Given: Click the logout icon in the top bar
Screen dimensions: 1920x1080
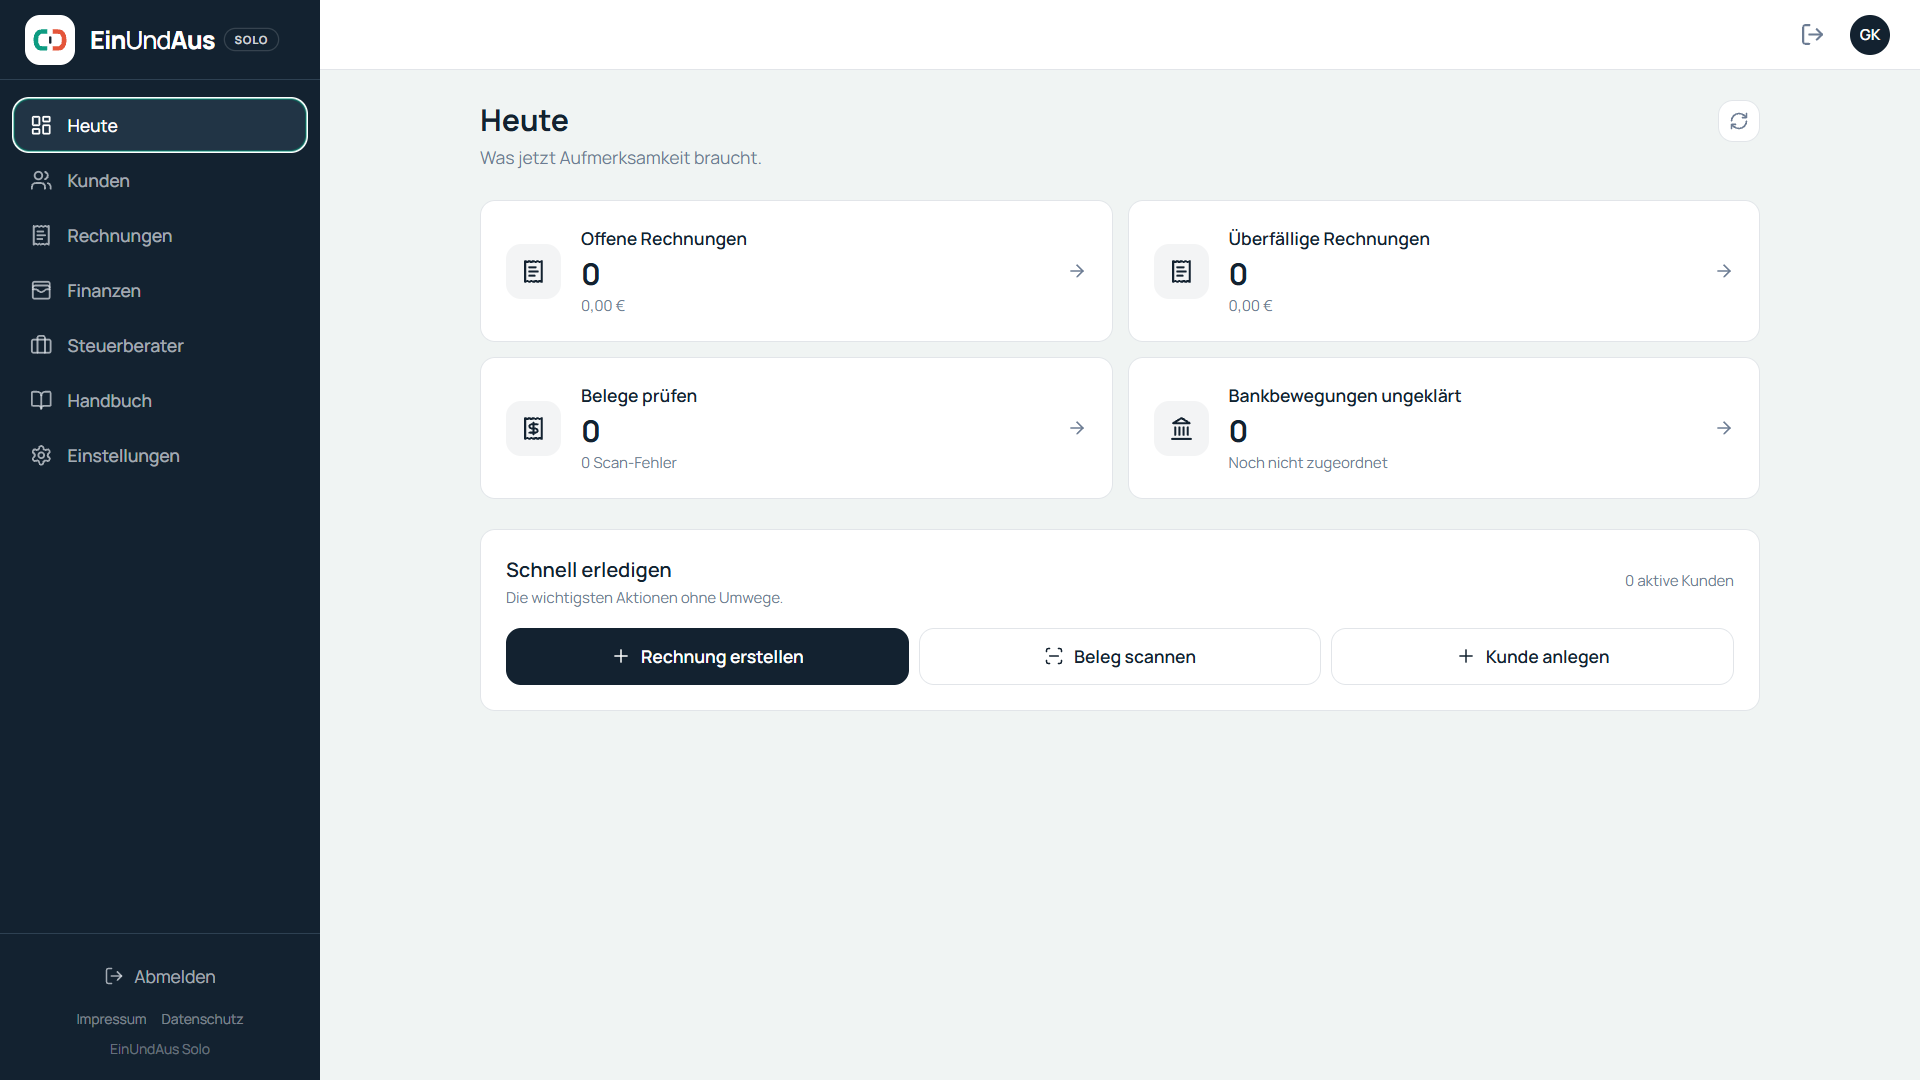Looking at the screenshot, I should [1812, 35].
